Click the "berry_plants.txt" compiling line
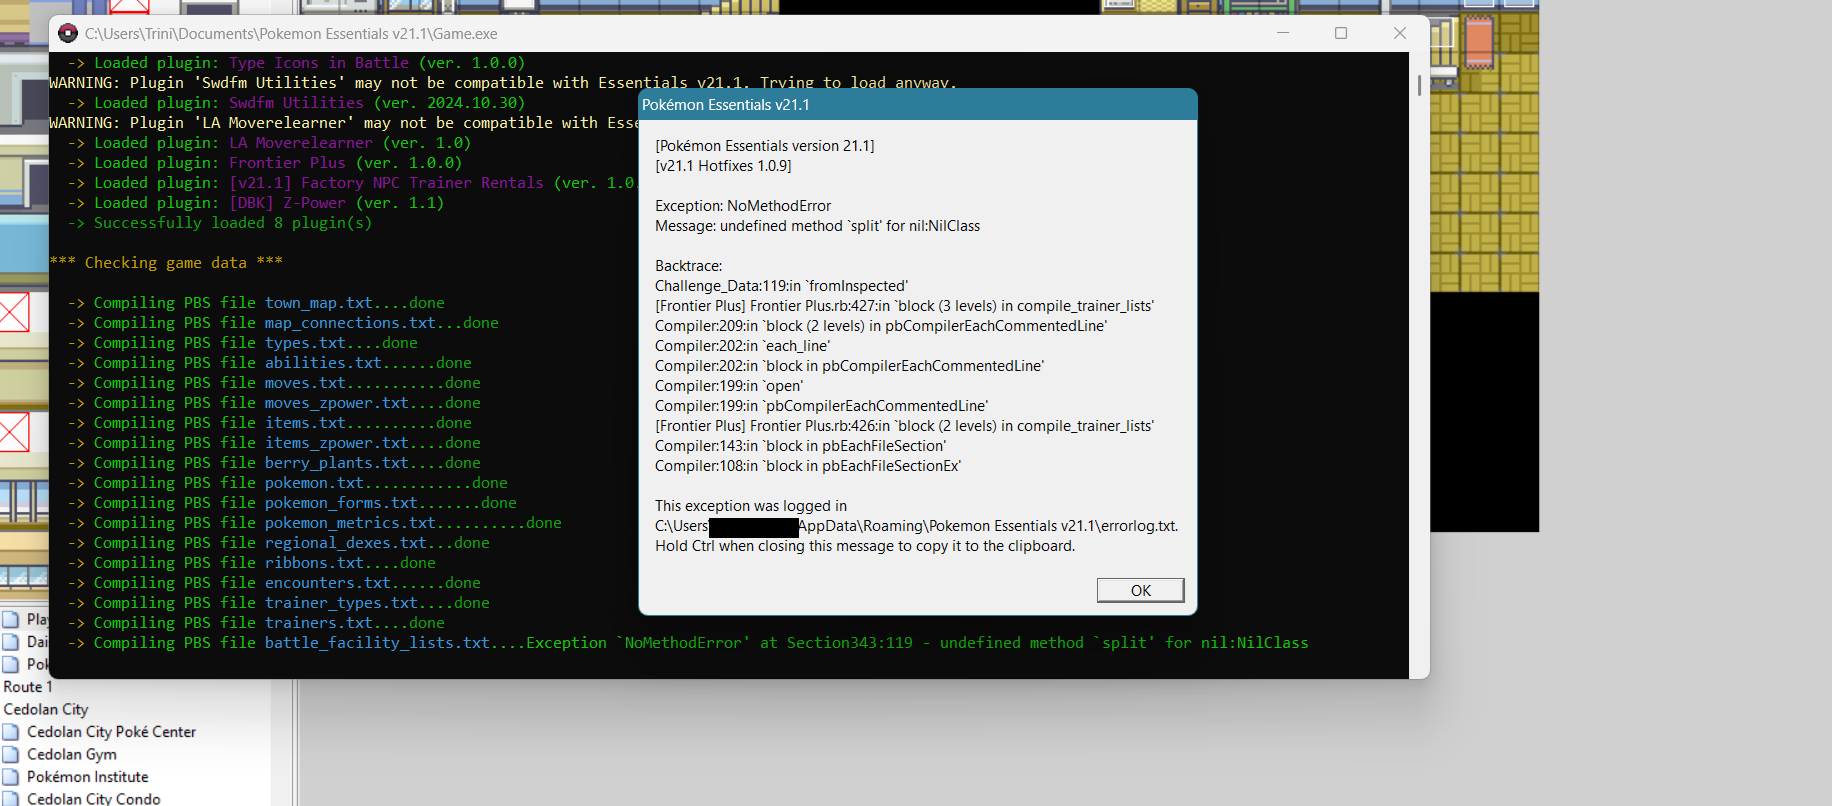 pos(274,463)
